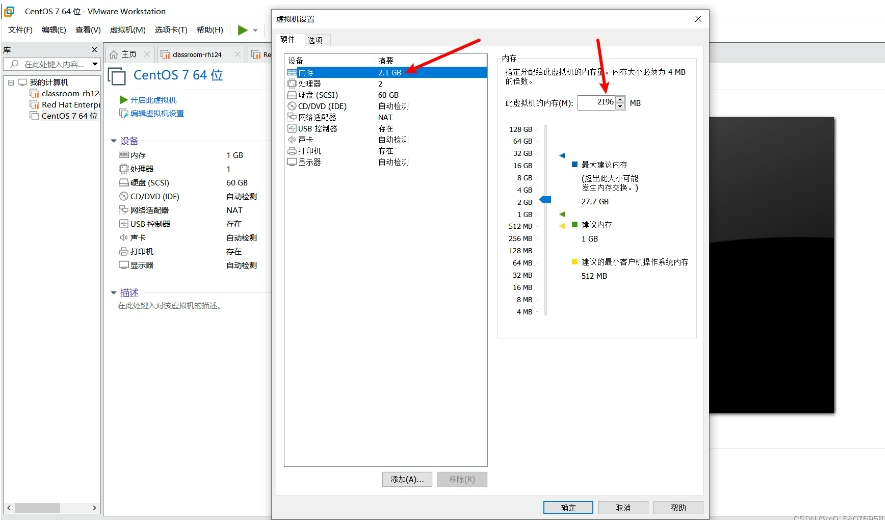Click the 移除(R) remove button
The image size is (885, 520).
462,479
